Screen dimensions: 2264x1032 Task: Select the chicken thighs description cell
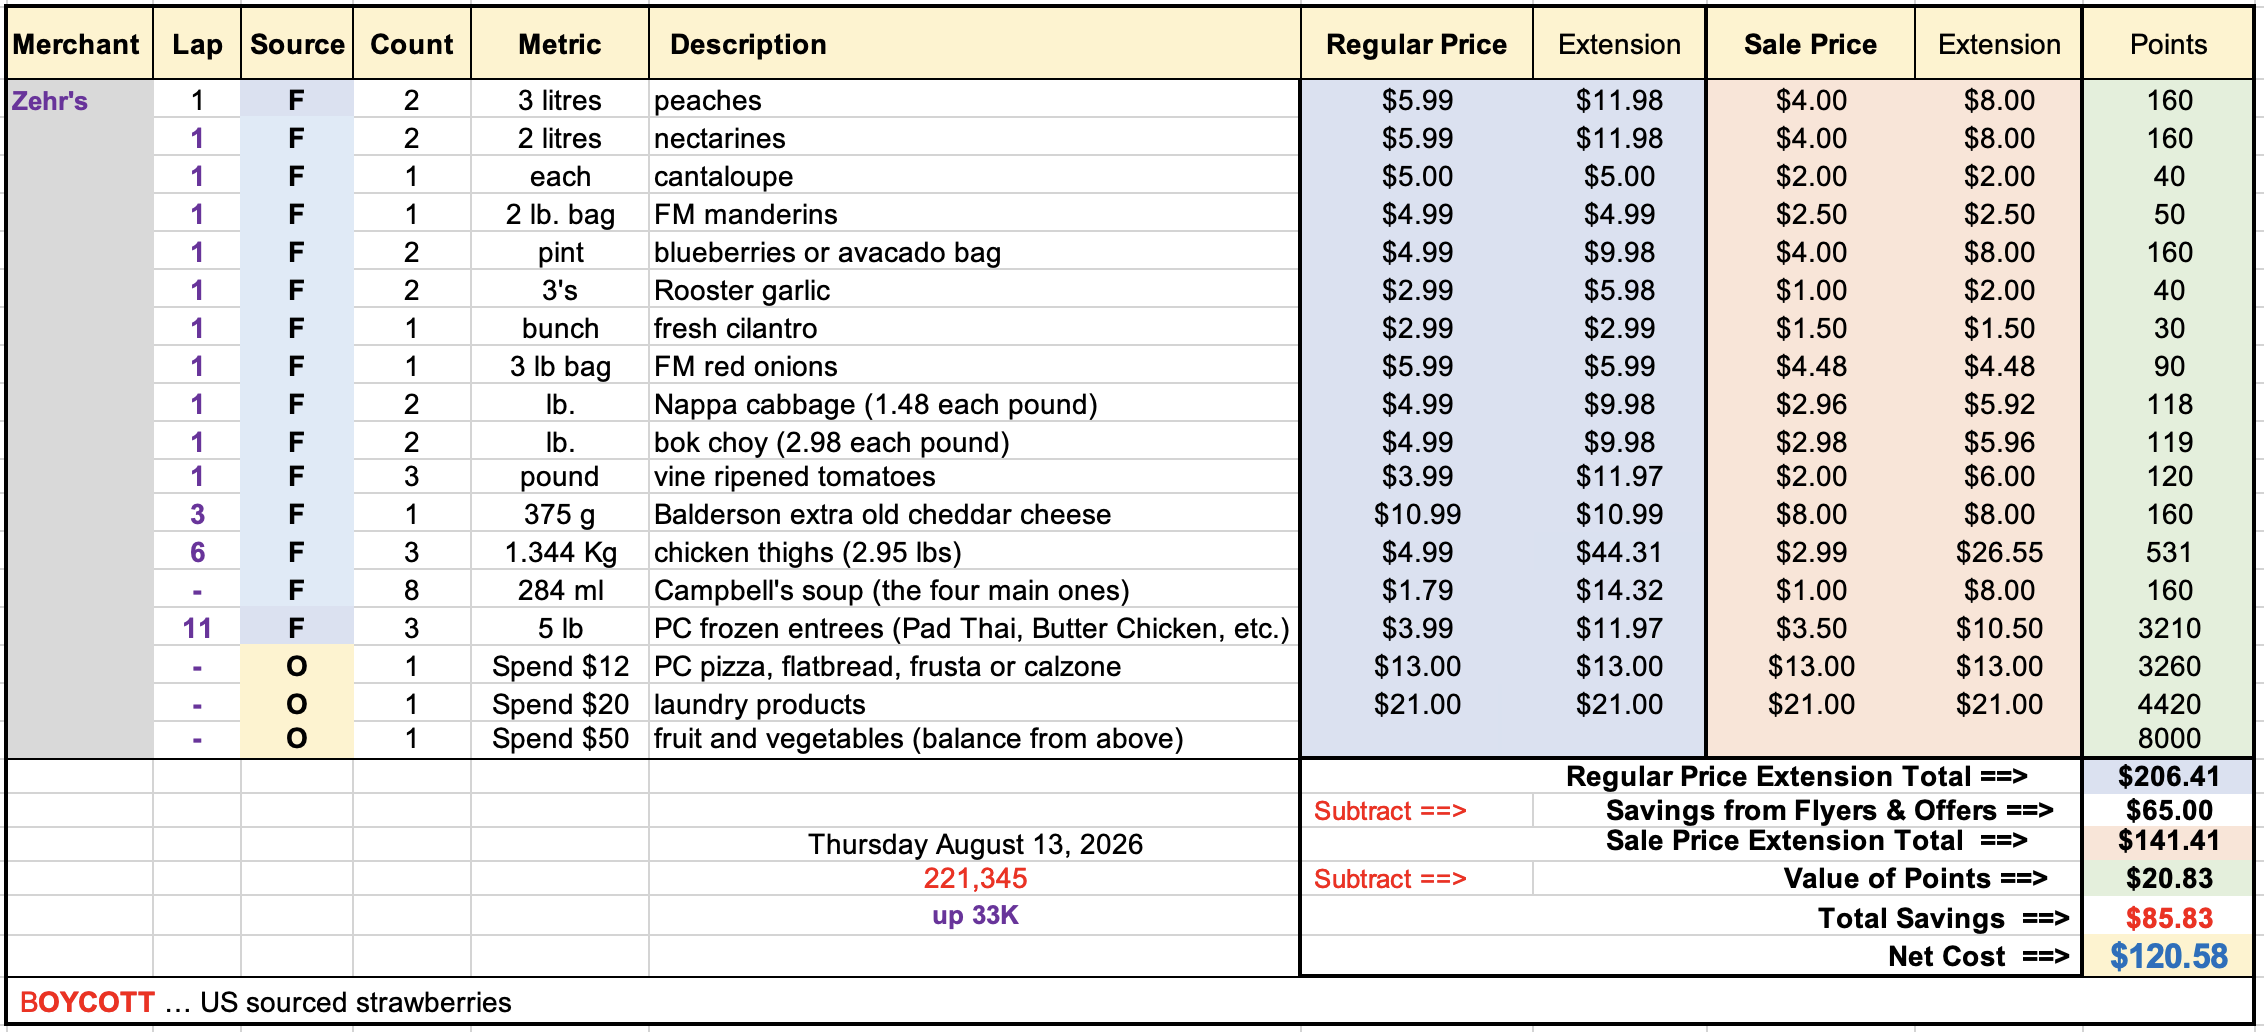click(x=974, y=552)
